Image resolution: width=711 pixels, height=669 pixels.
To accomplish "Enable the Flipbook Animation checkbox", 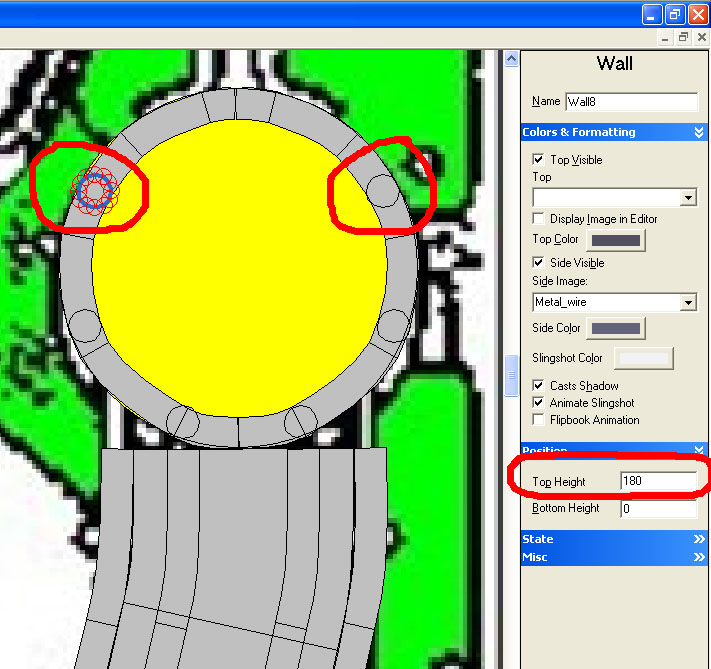I will click(x=539, y=420).
